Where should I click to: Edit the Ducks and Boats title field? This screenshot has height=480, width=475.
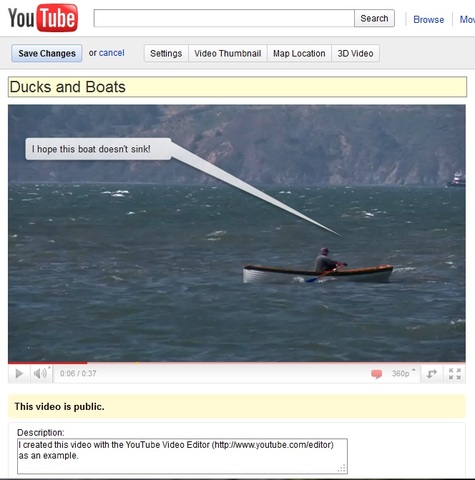point(237,87)
